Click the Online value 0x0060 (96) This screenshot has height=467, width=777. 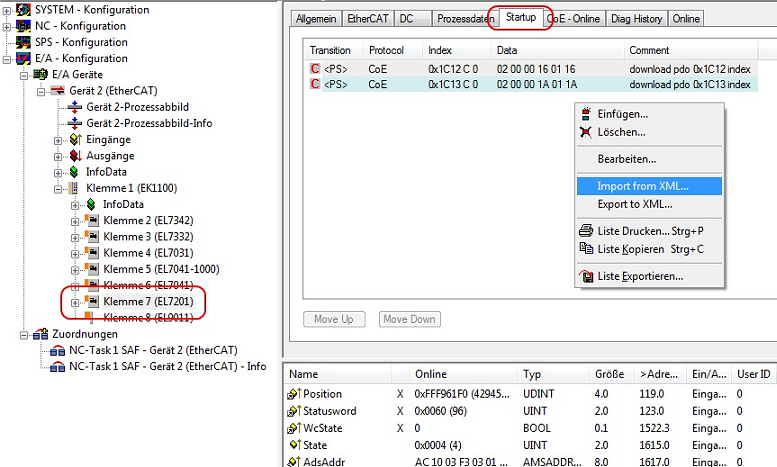pos(441,411)
